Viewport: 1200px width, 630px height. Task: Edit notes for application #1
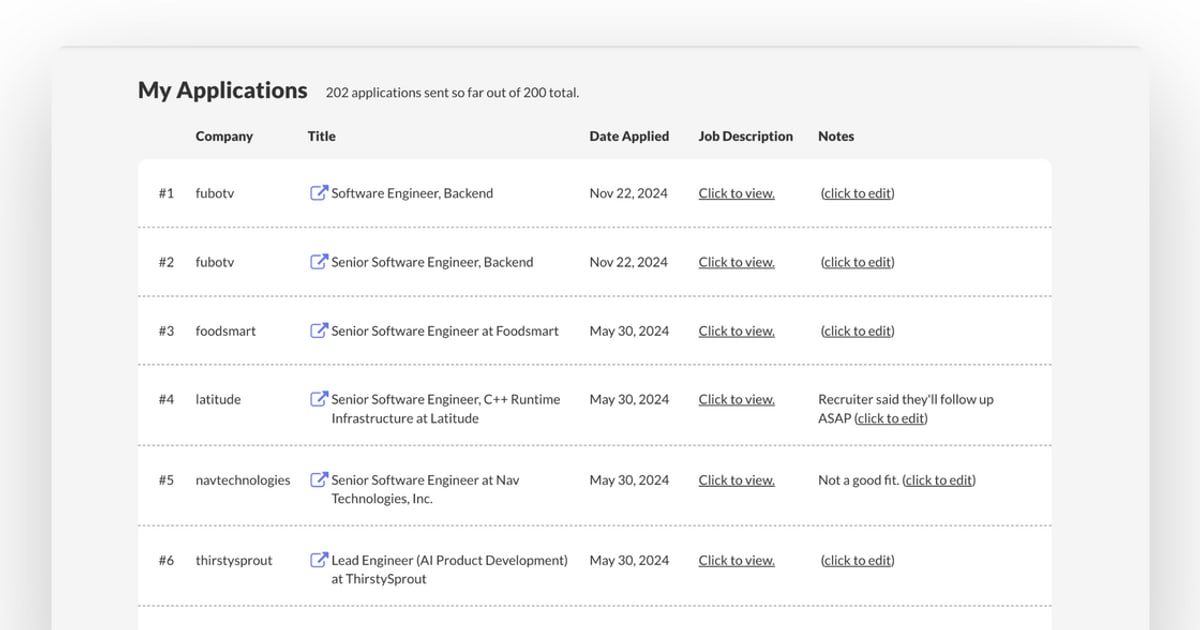(x=858, y=193)
